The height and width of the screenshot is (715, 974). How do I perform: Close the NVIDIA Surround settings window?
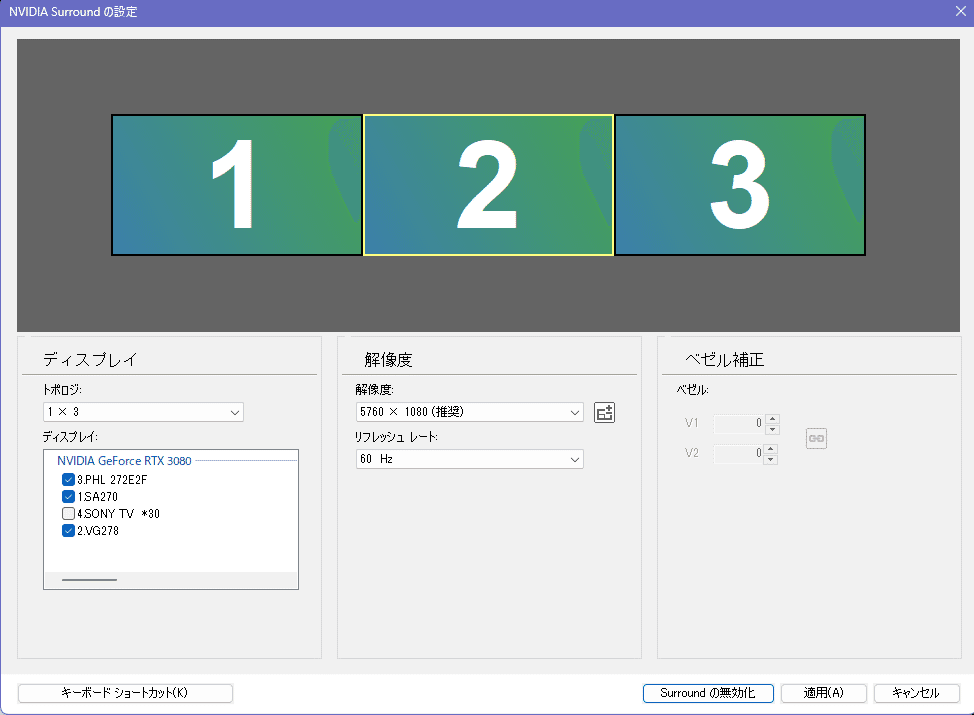960,12
